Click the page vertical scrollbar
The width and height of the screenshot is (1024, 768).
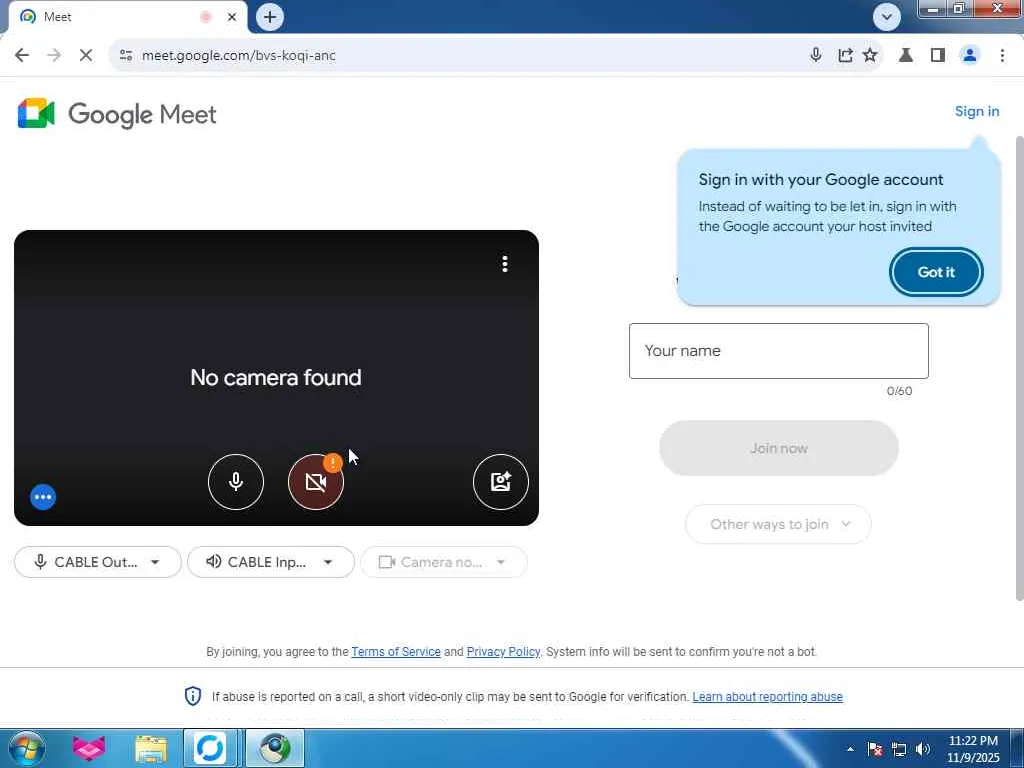point(1019,369)
